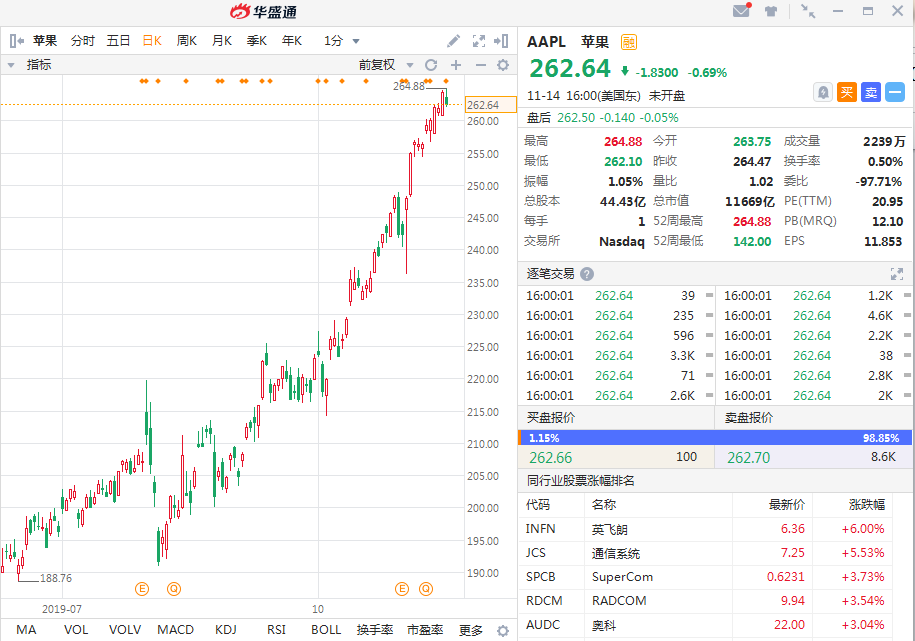Click the second E earnings marker
This screenshot has width=915, height=641.
(402, 589)
